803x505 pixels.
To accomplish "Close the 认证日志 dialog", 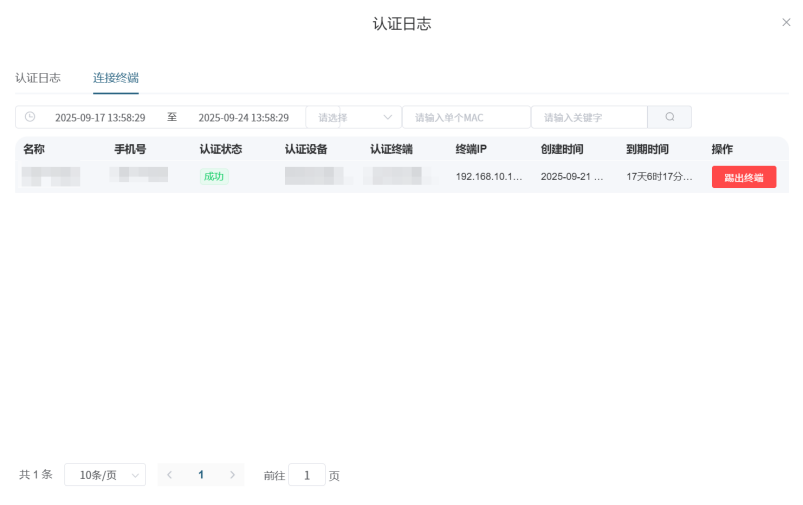I will (x=786, y=22).
